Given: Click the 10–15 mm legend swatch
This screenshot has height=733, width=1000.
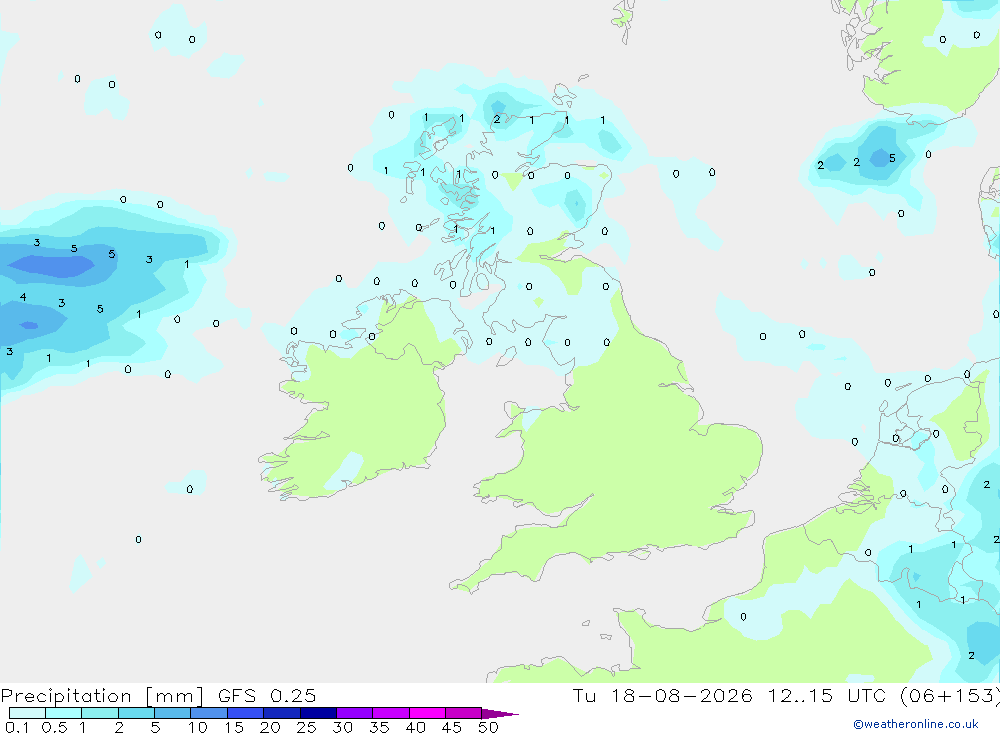Looking at the screenshot, I should 209,713.
